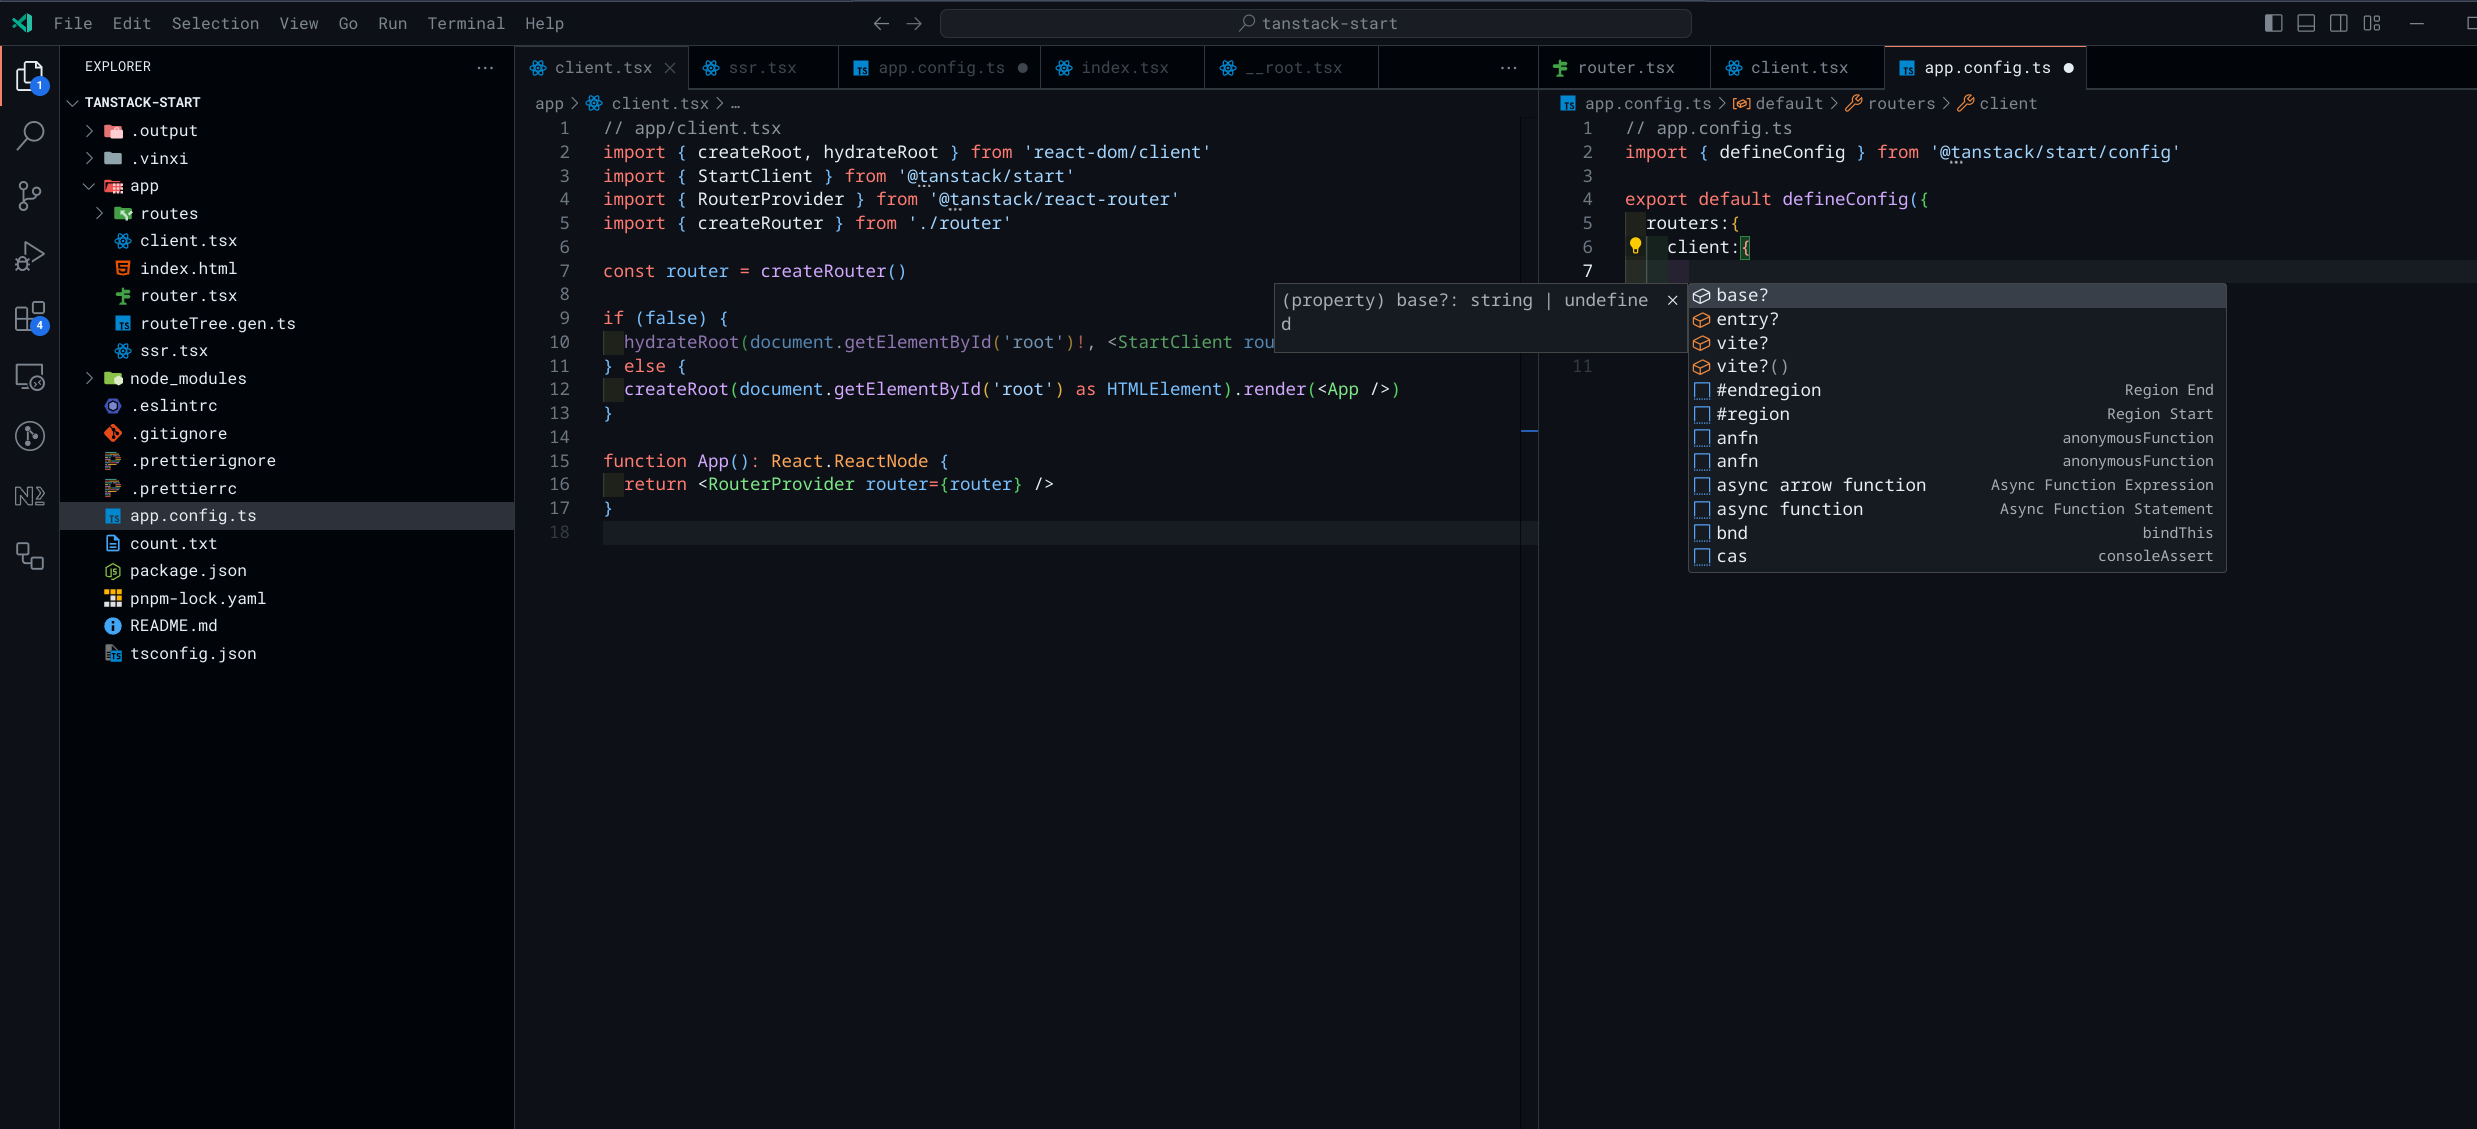Select the entry? suggestion
2477x1129 pixels.
(x=1957, y=320)
